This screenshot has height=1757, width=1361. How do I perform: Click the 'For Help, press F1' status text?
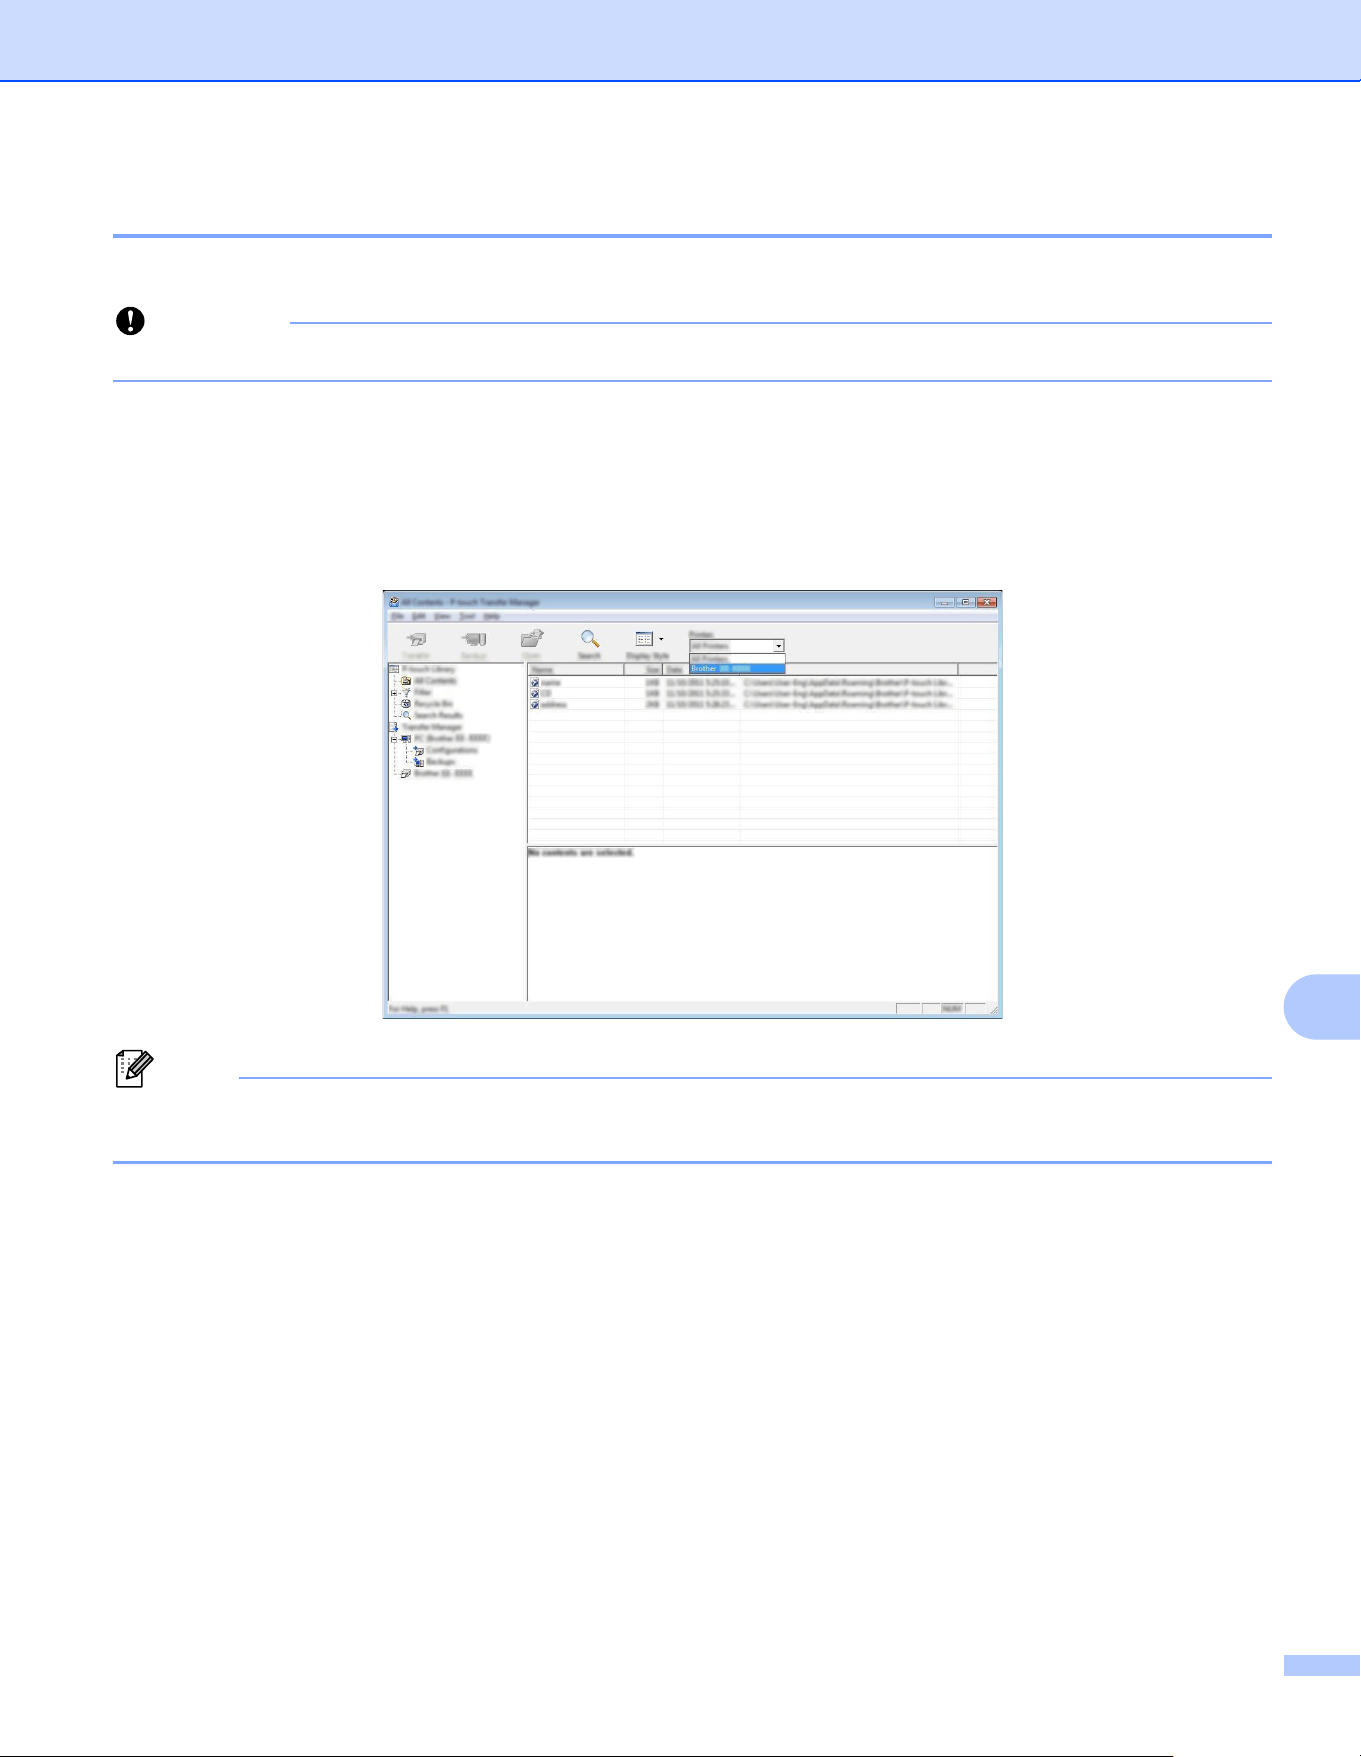(419, 1009)
